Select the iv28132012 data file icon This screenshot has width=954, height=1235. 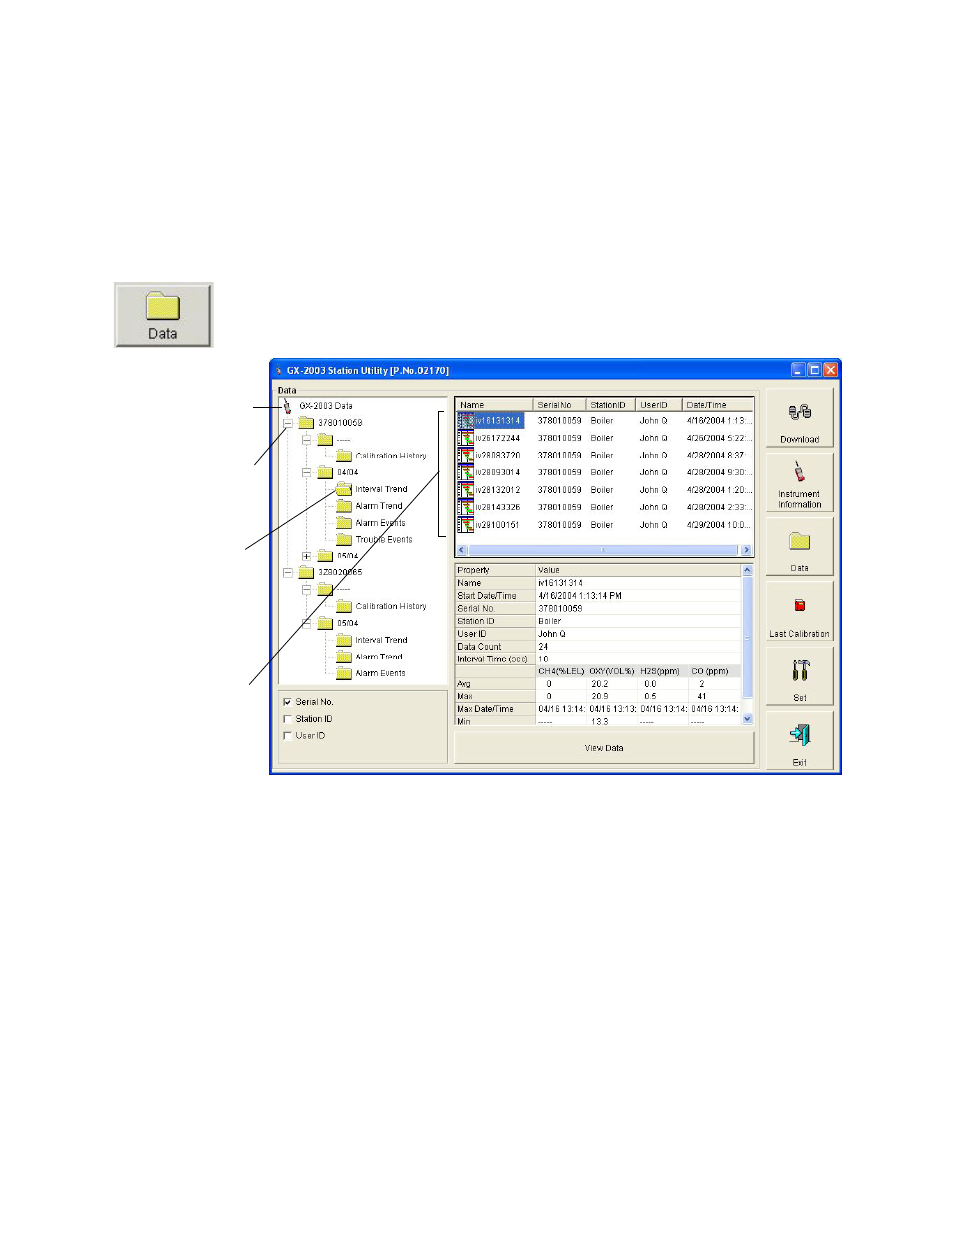[x=466, y=490]
